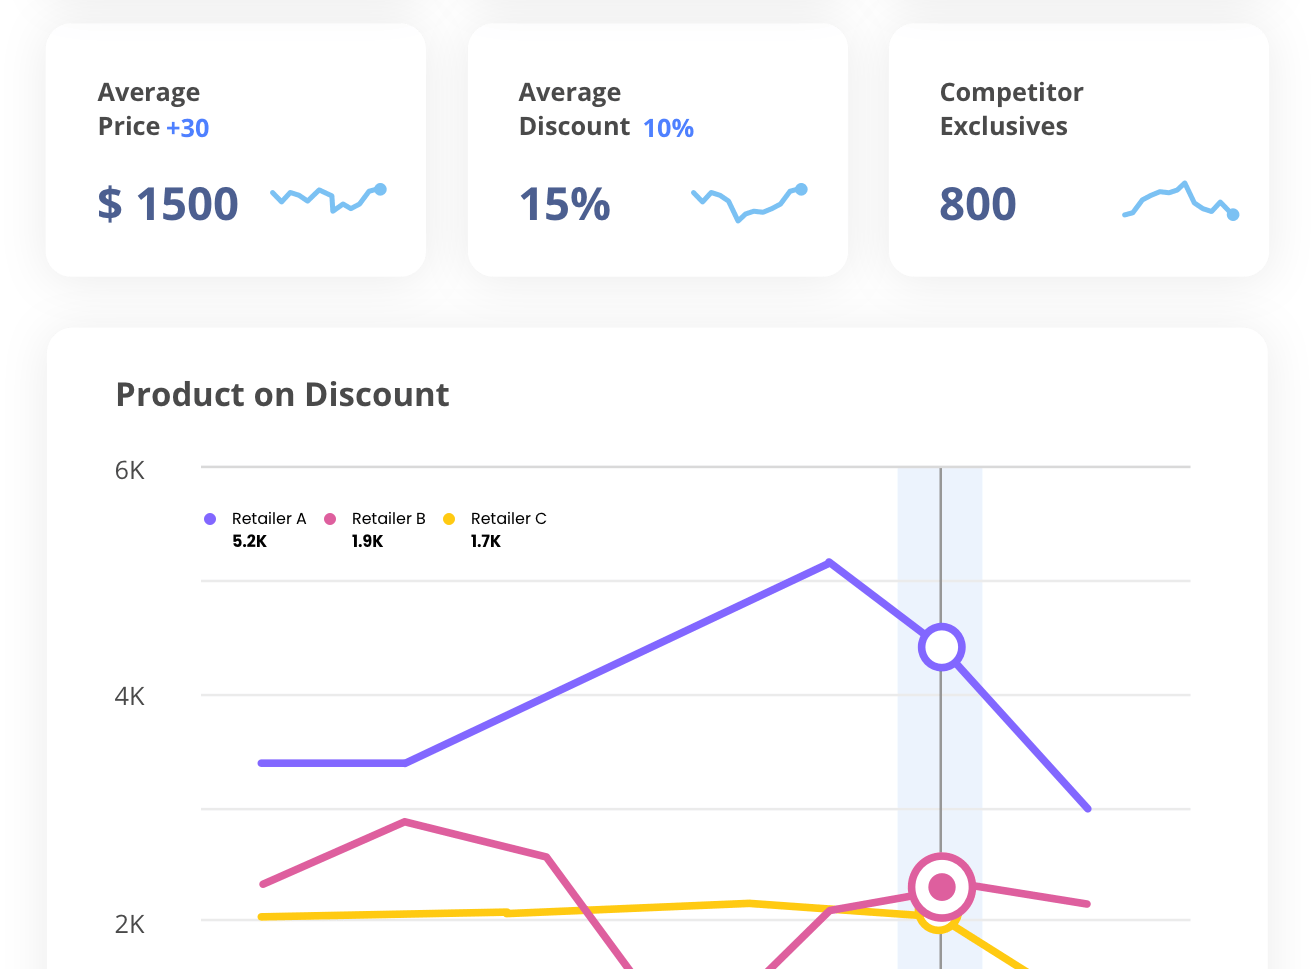1314x969 pixels.
Task: Click the Average Discount sparkline chart
Action: pyautogui.click(x=749, y=202)
